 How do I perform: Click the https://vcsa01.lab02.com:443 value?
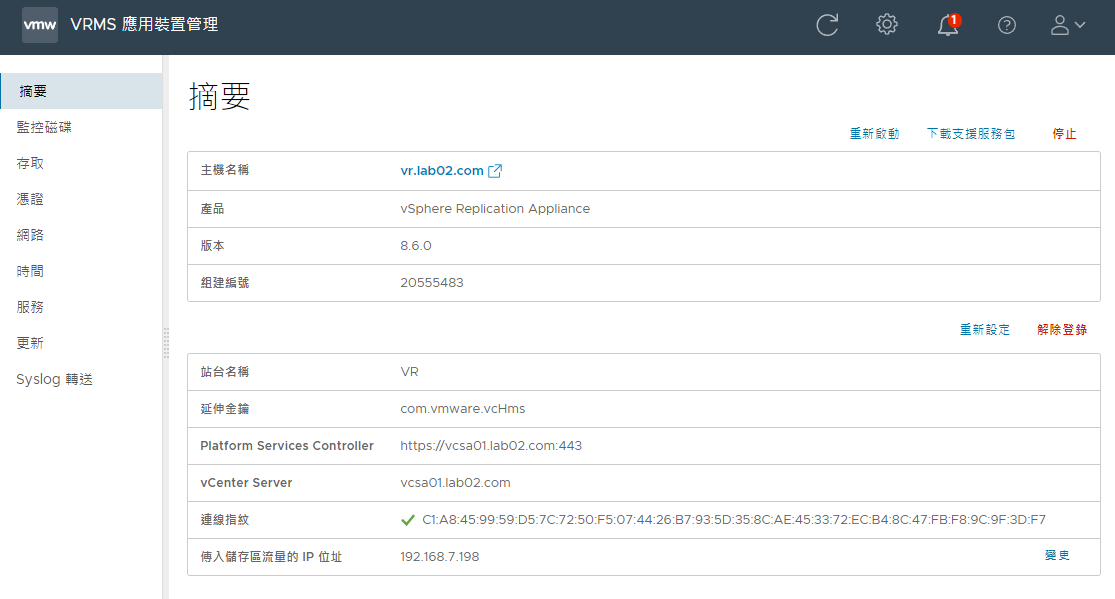point(491,446)
